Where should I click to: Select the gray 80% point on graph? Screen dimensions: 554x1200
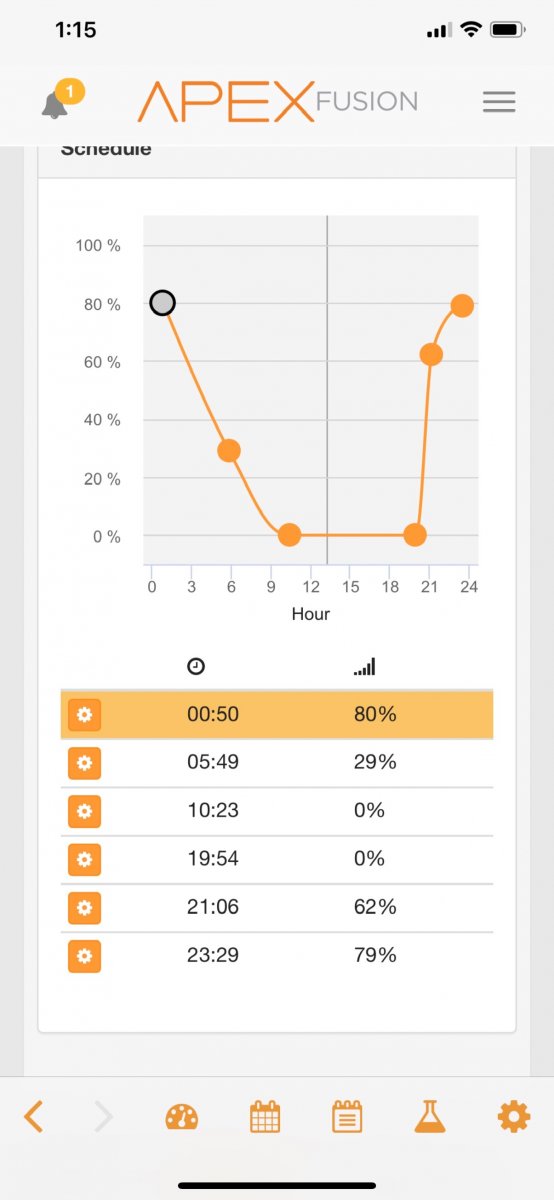pos(162,303)
